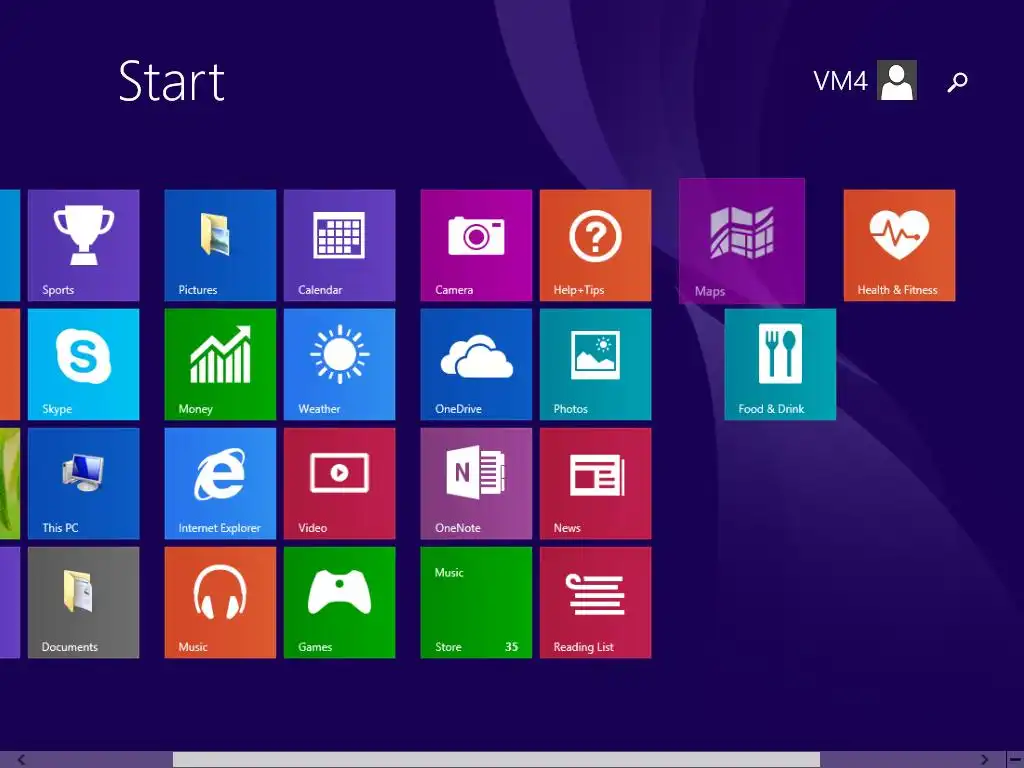Open the Food & Drink tile

tap(780, 364)
